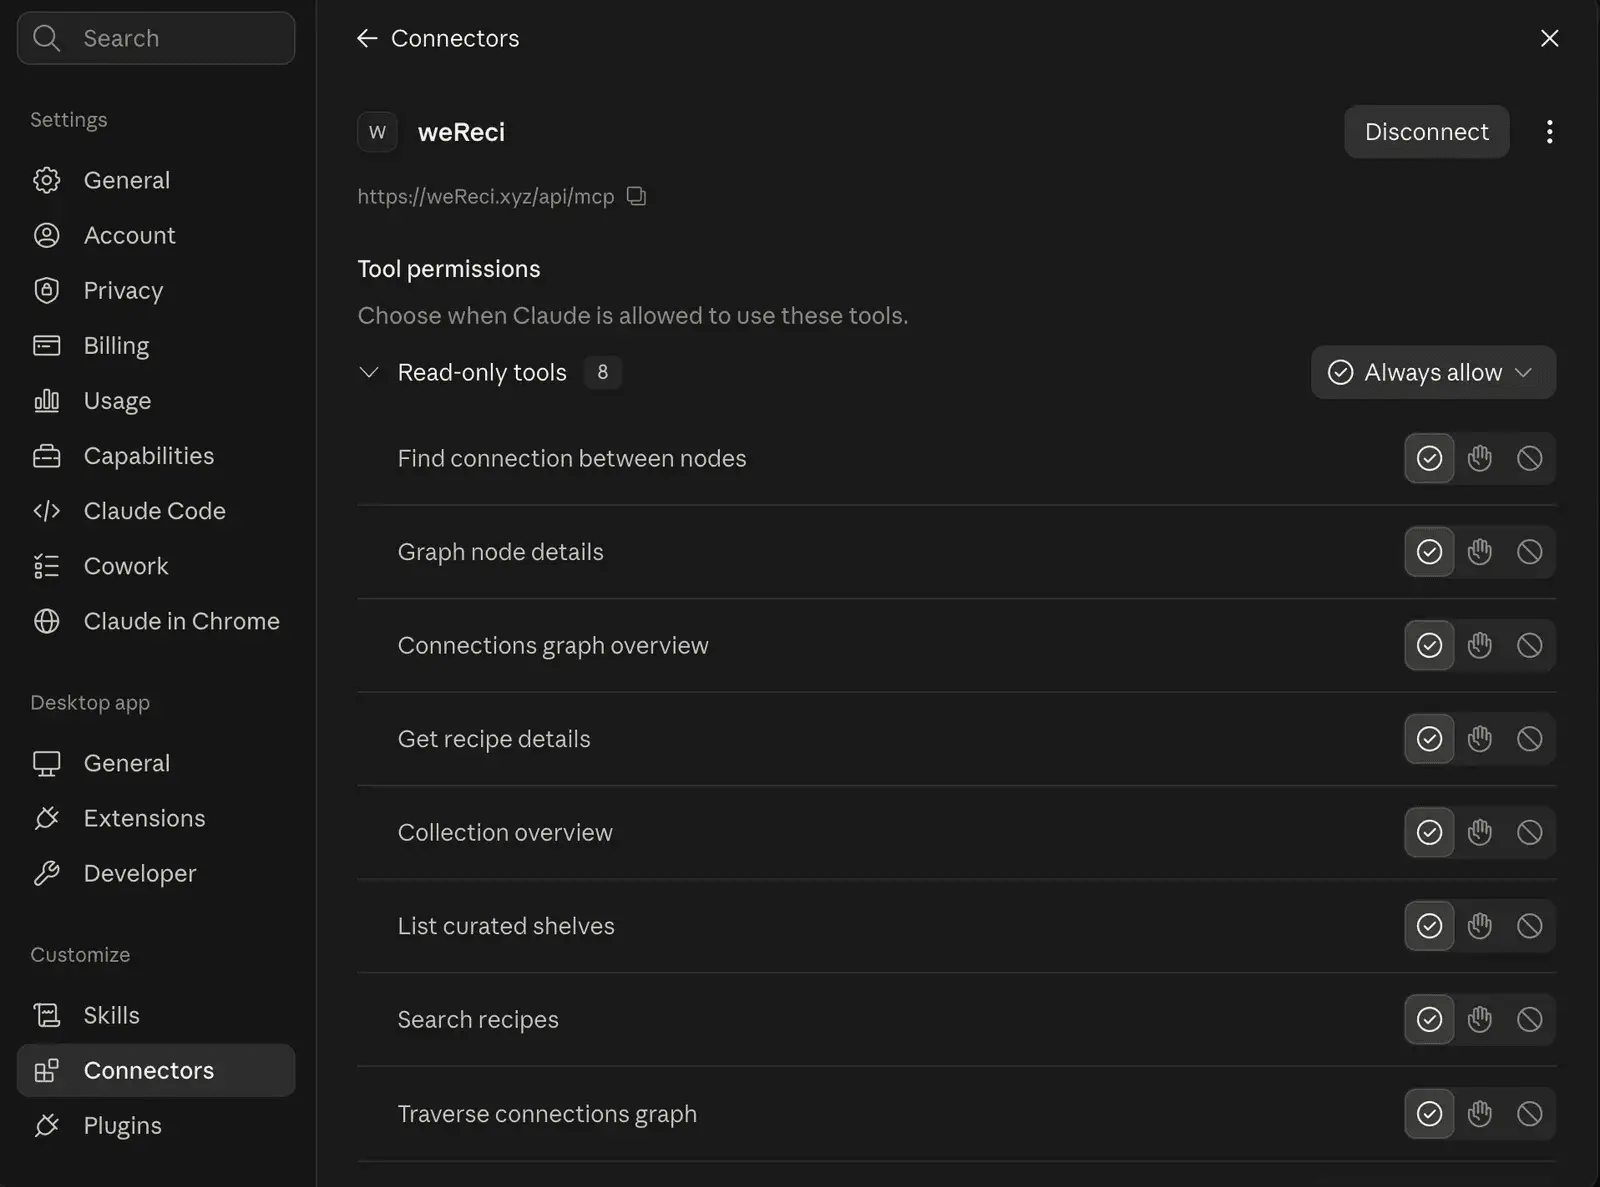Open Developer settings
The height and width of the screenshot is (1187, 1600).
156,873
